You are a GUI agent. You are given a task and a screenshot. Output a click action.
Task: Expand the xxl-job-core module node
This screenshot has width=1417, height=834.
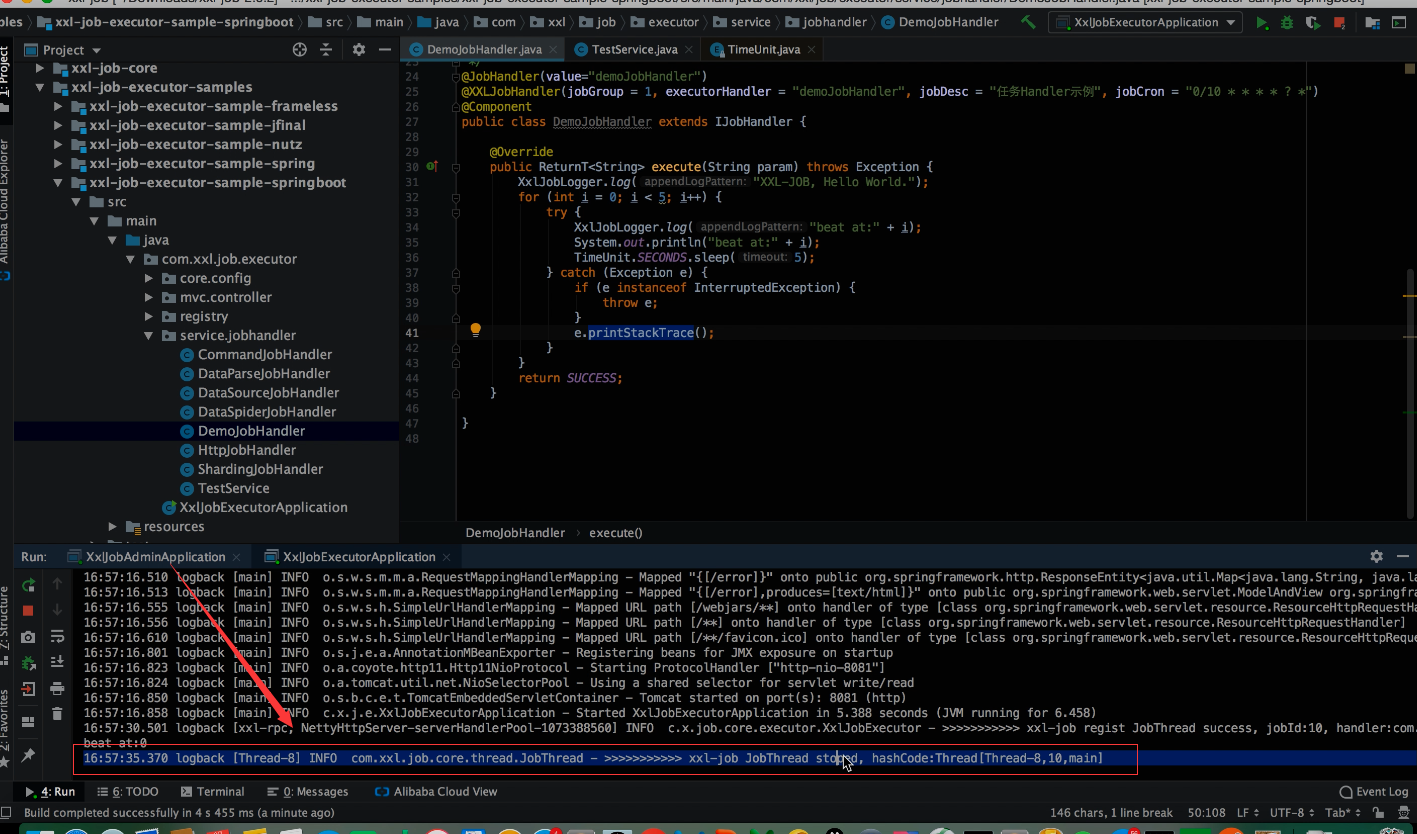click(x=41, y=68)
